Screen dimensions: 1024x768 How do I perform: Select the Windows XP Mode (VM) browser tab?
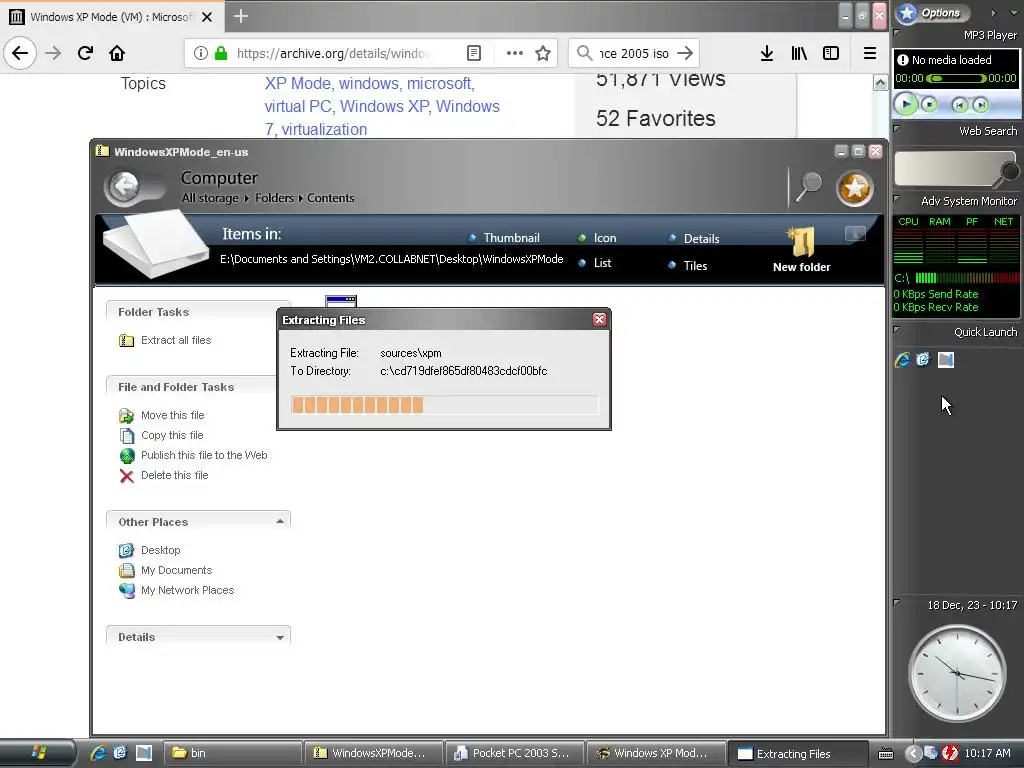[111, 16]
